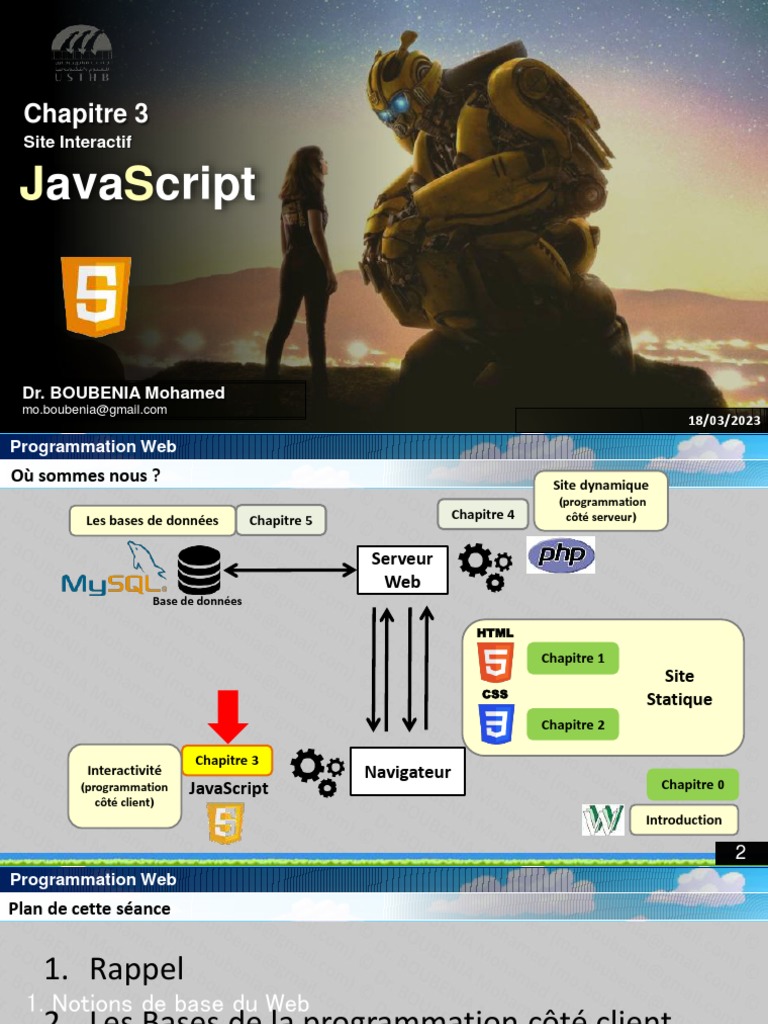Click the 'Site Interactif' subtitle

(78, 142)
